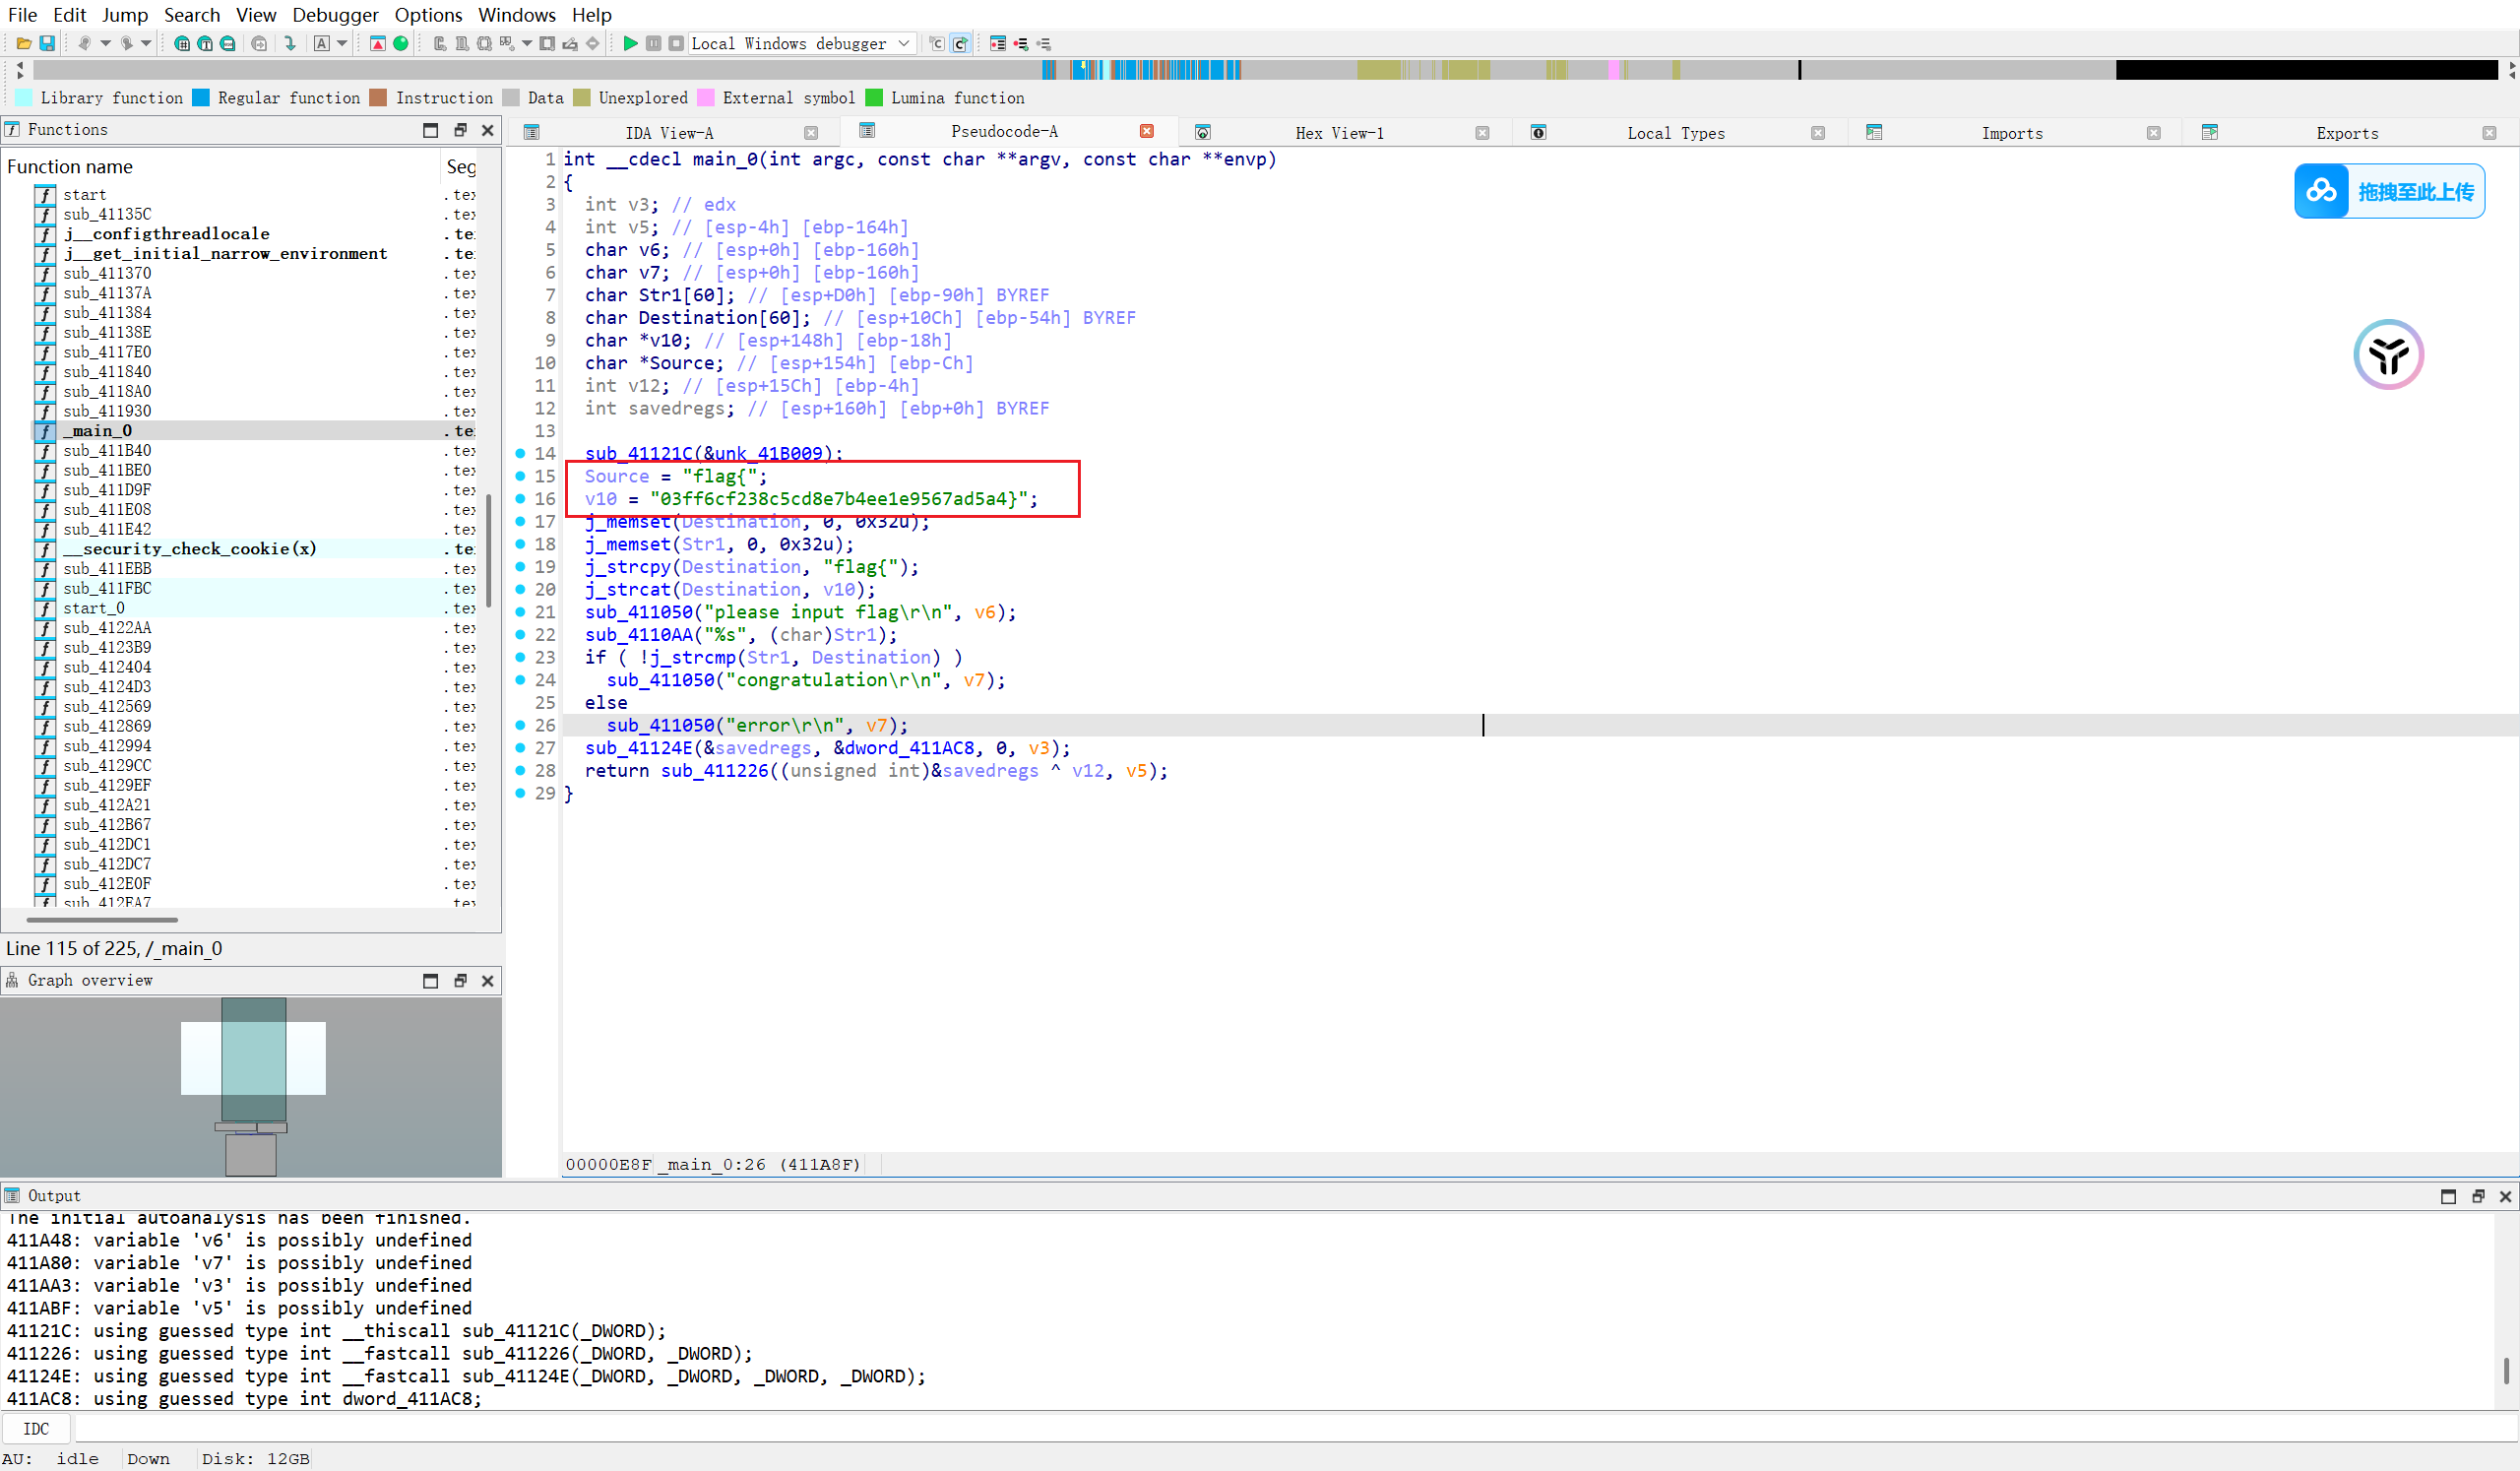Click the cloud upload widget button

click(2388, 191)
